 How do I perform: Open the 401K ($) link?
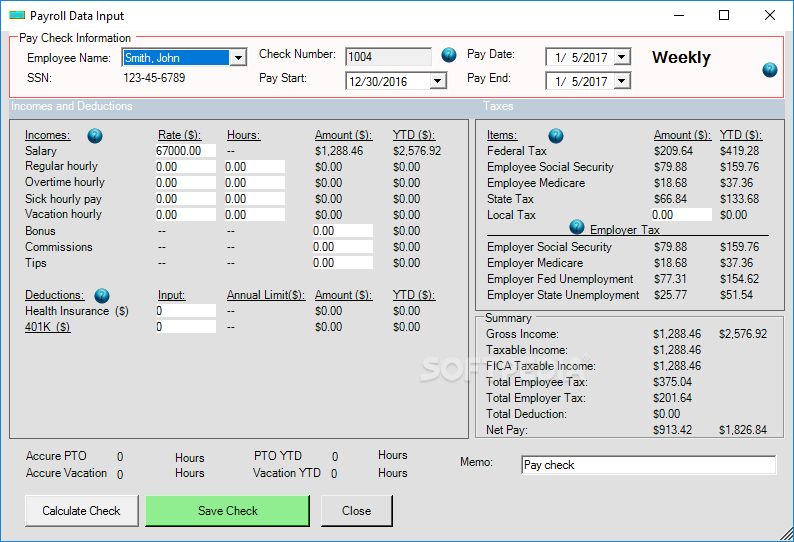coord(48,327)
